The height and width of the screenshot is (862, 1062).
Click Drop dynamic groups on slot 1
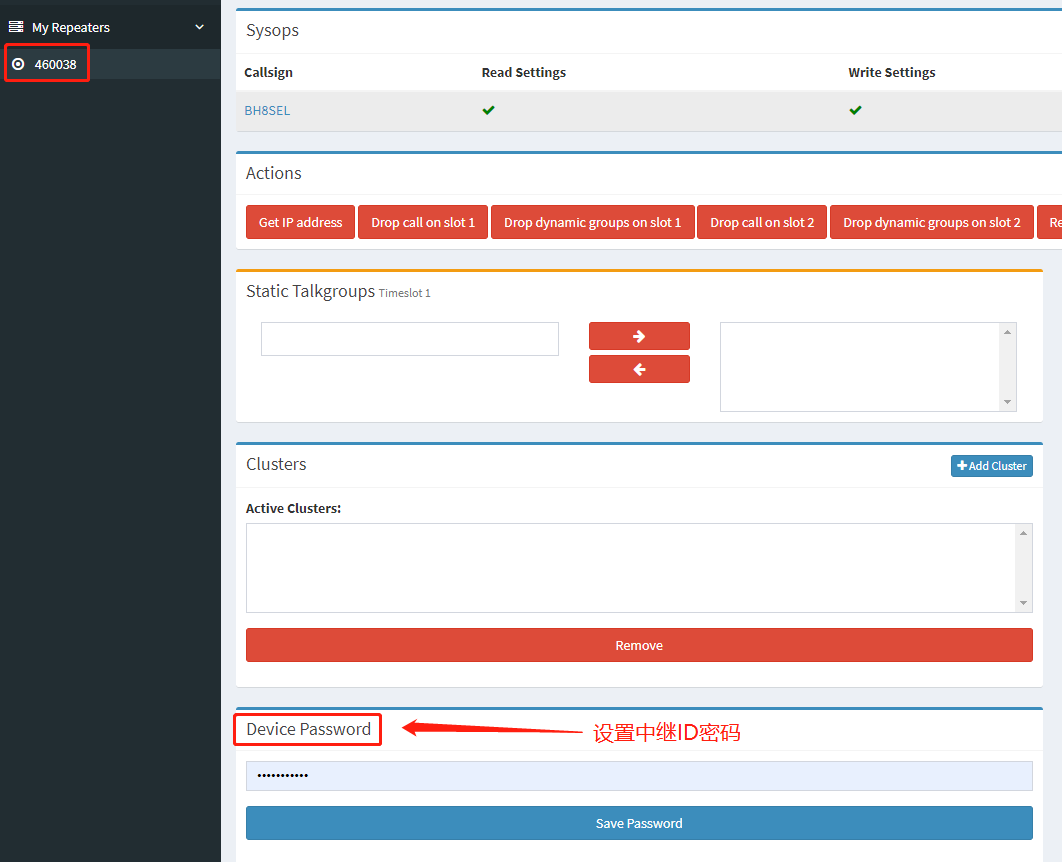[x=592, y=222]
